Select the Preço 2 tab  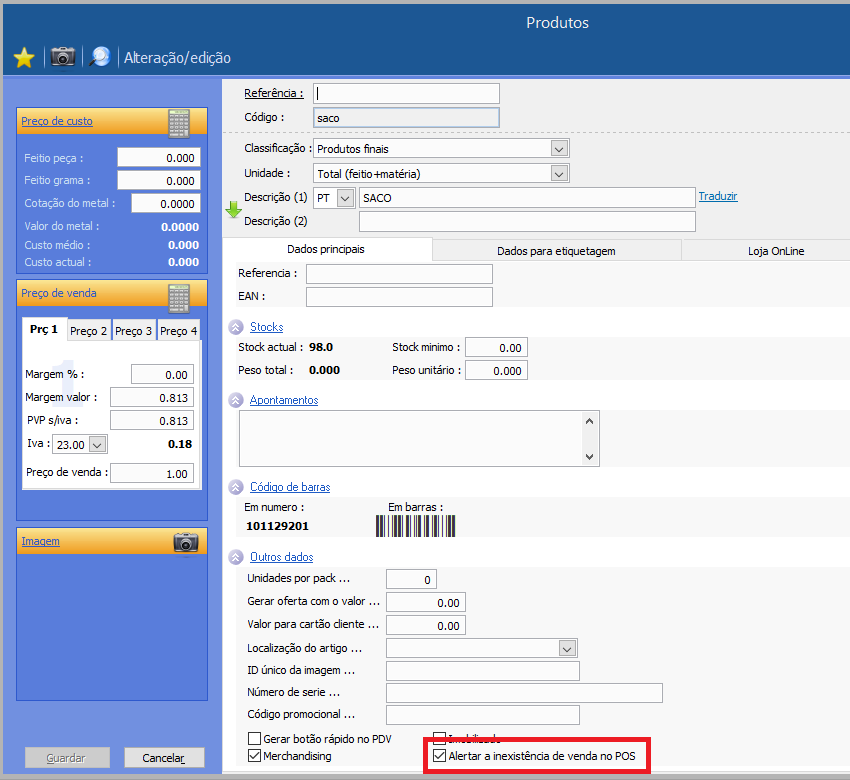coord(89,331)
